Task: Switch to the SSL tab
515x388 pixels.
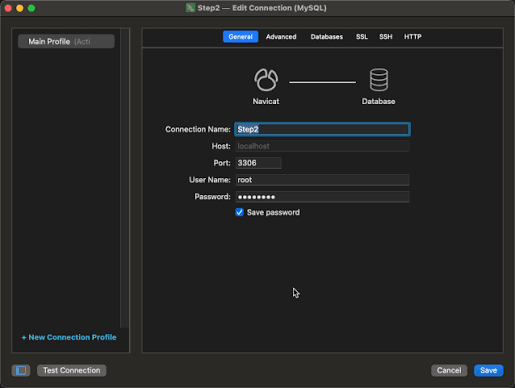Action: tap(362, 37)
